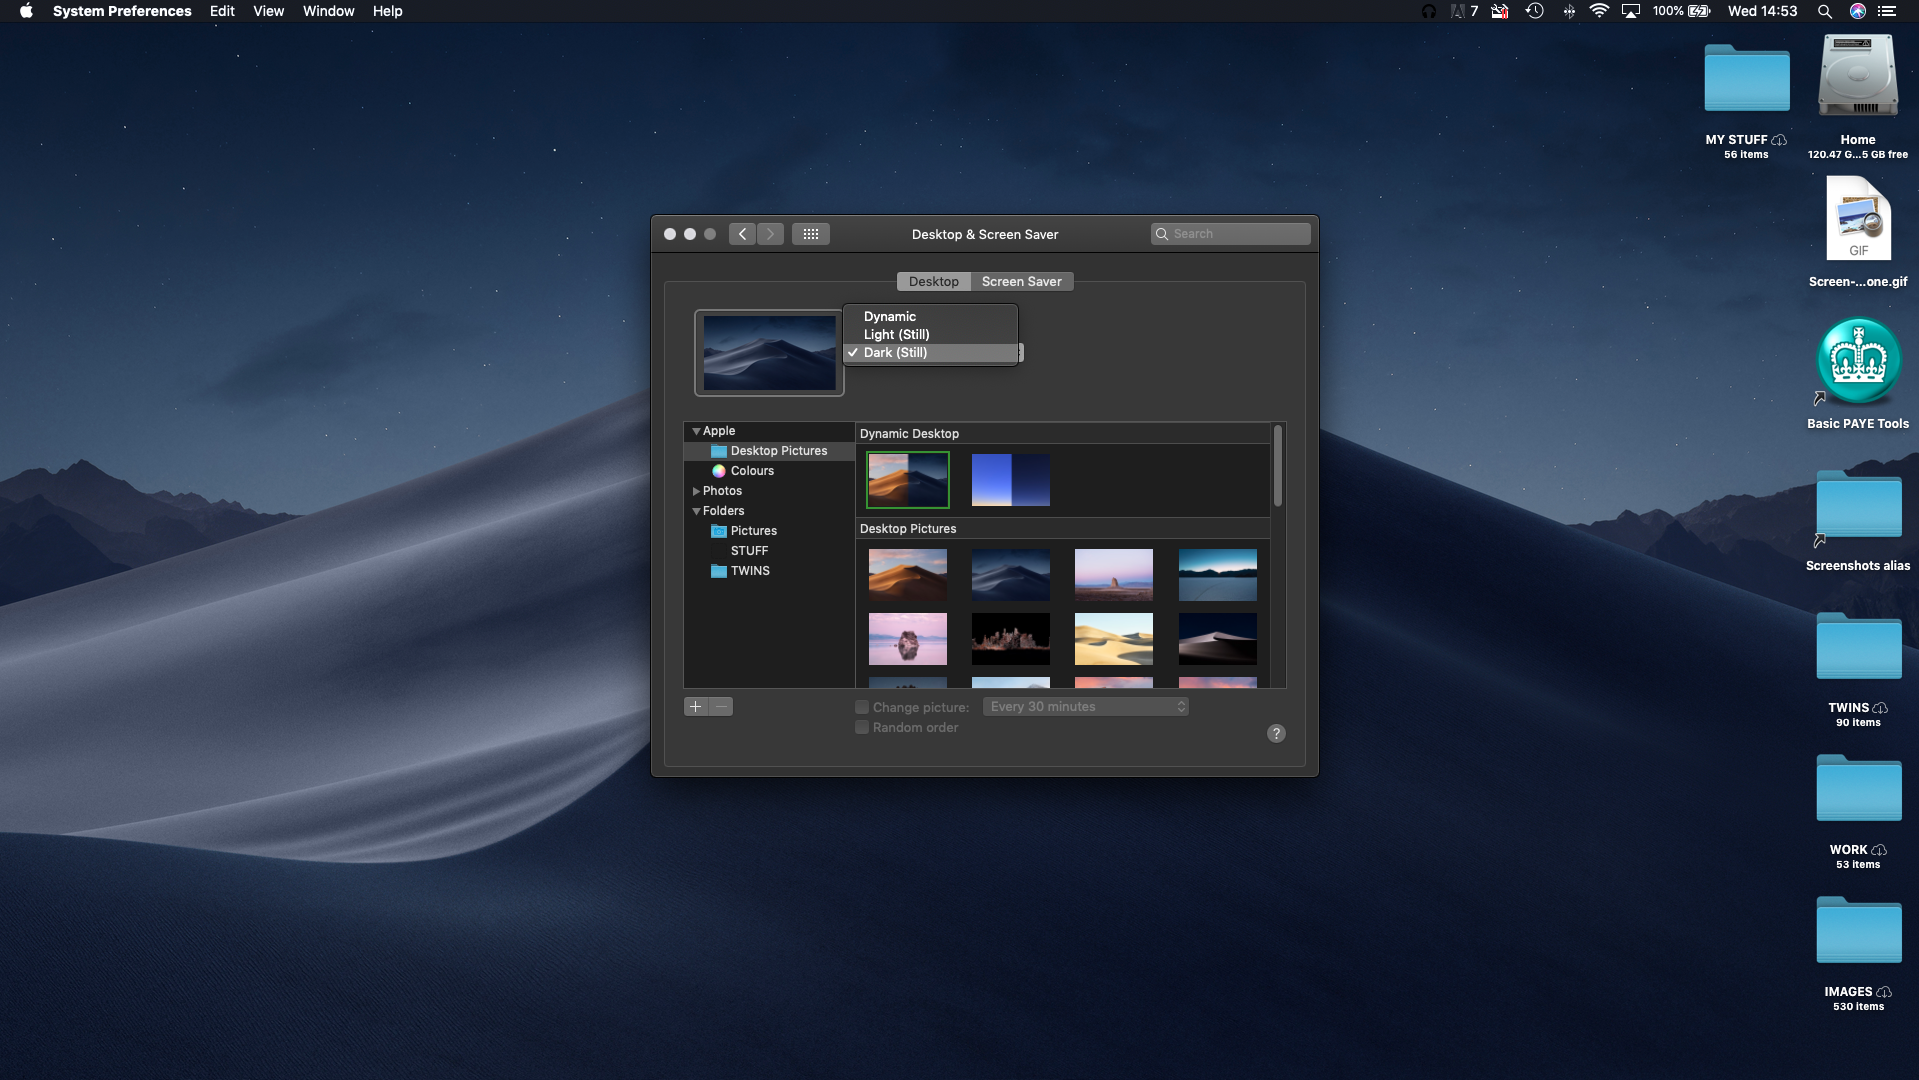1919x1080 pixels.
Task: Click the plus button to add folder
Action: (x=696, y=707)
